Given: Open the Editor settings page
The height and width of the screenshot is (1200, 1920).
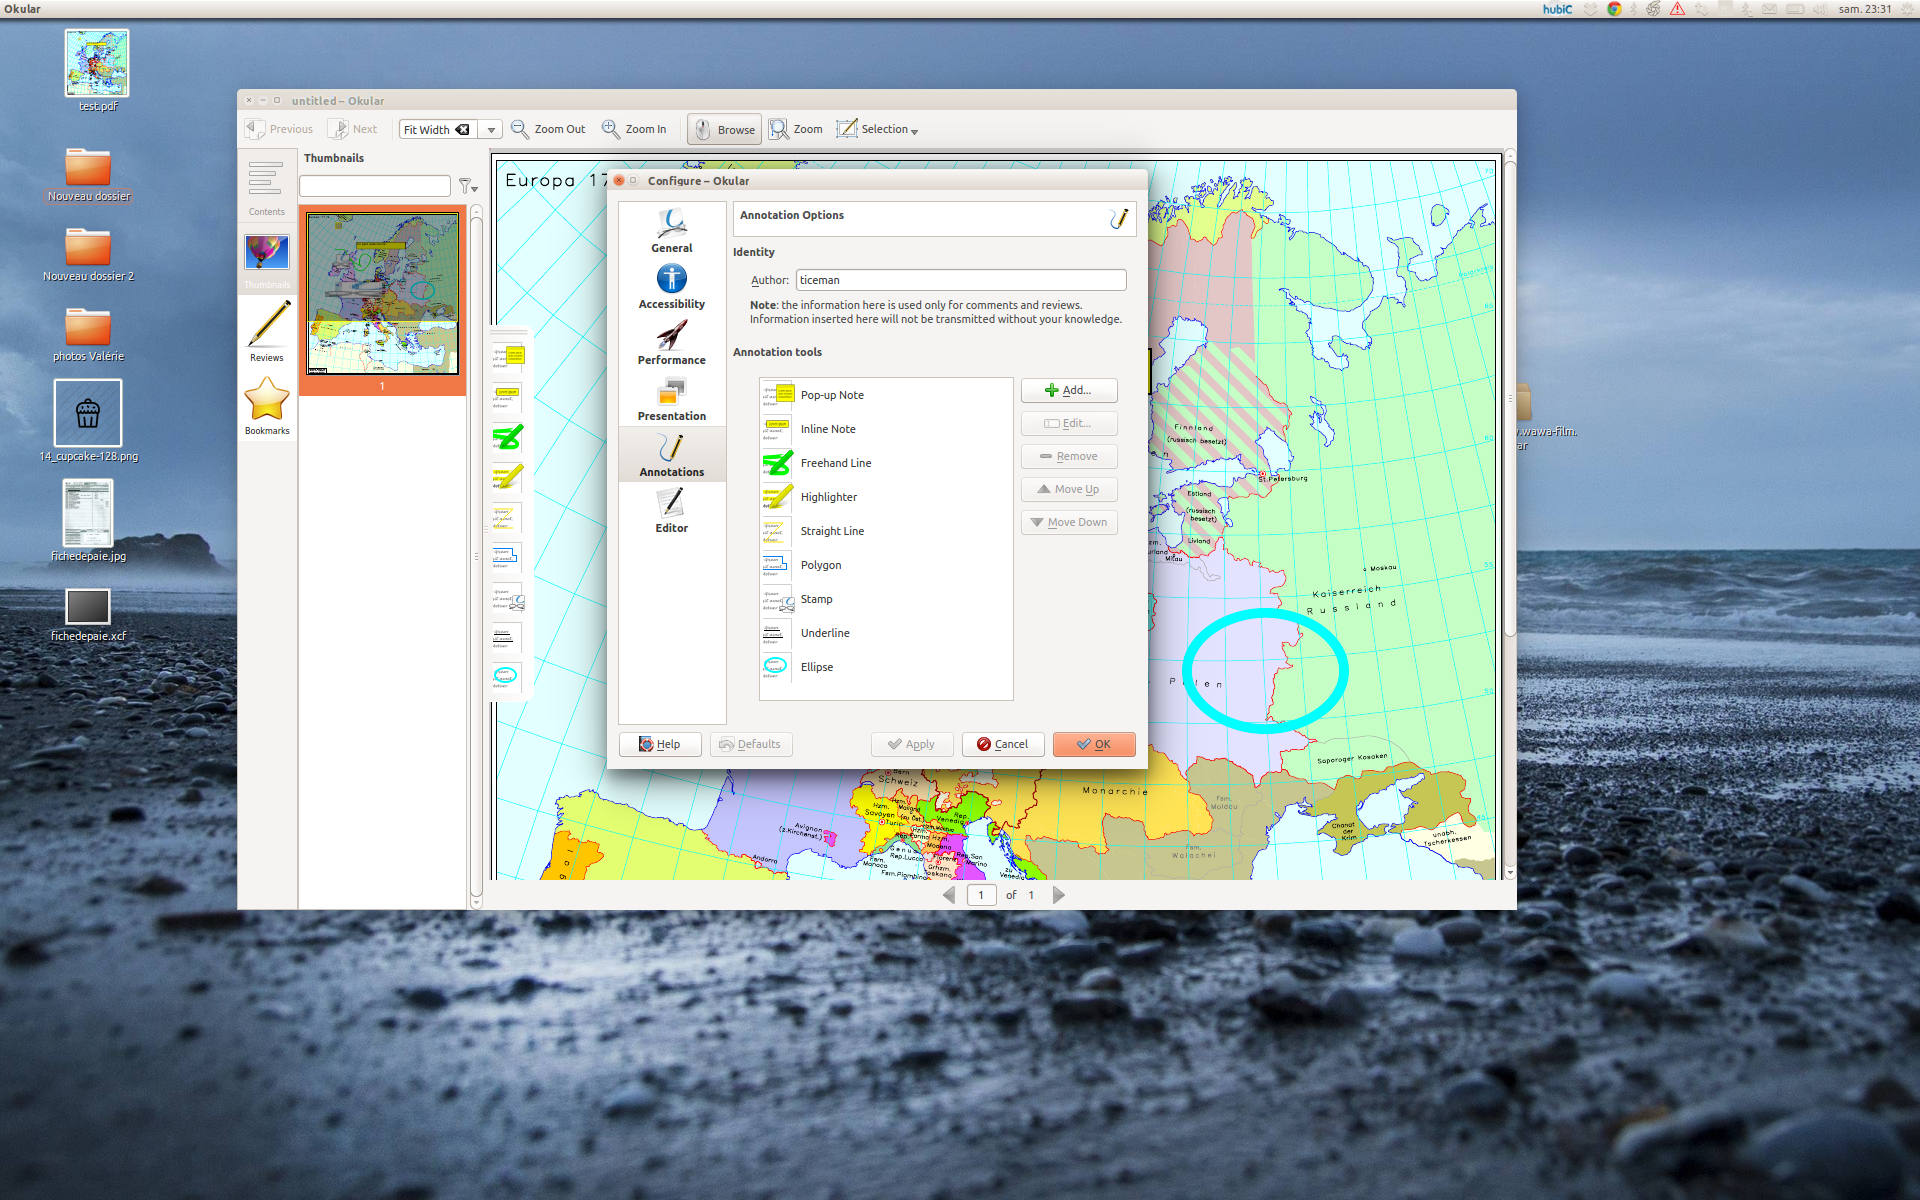Looking at the screenshot, I should coord(672,511).
